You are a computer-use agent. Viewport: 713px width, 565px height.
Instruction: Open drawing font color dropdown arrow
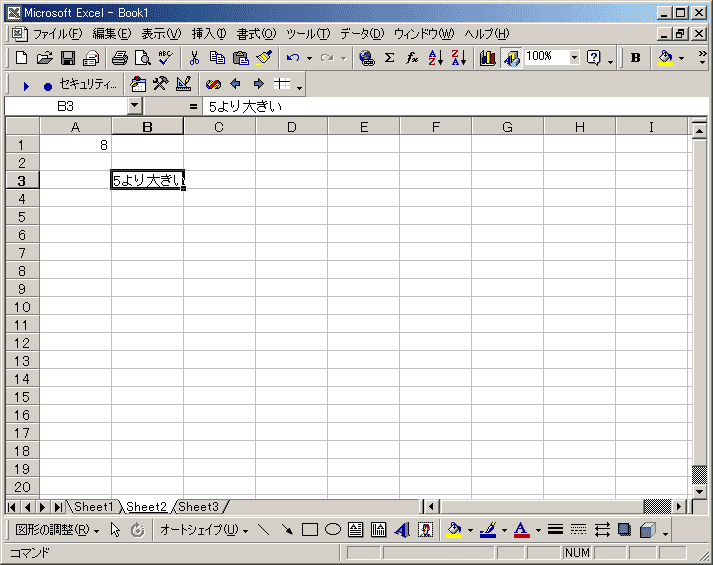[538, 530]
